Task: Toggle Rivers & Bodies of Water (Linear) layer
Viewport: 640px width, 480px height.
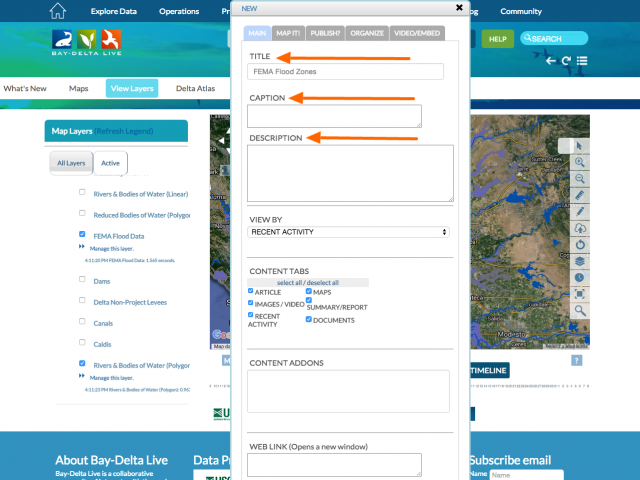Action: (x=82, y=192)
